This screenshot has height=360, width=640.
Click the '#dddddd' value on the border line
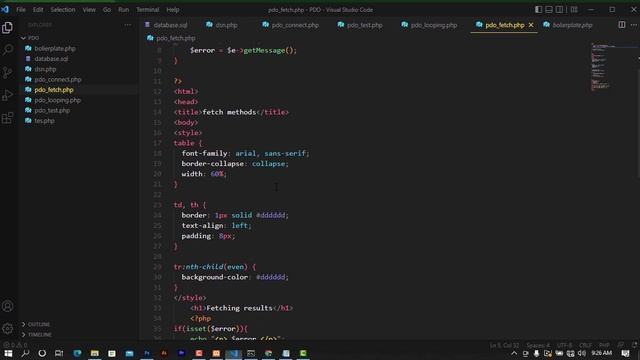pos(270,215)
